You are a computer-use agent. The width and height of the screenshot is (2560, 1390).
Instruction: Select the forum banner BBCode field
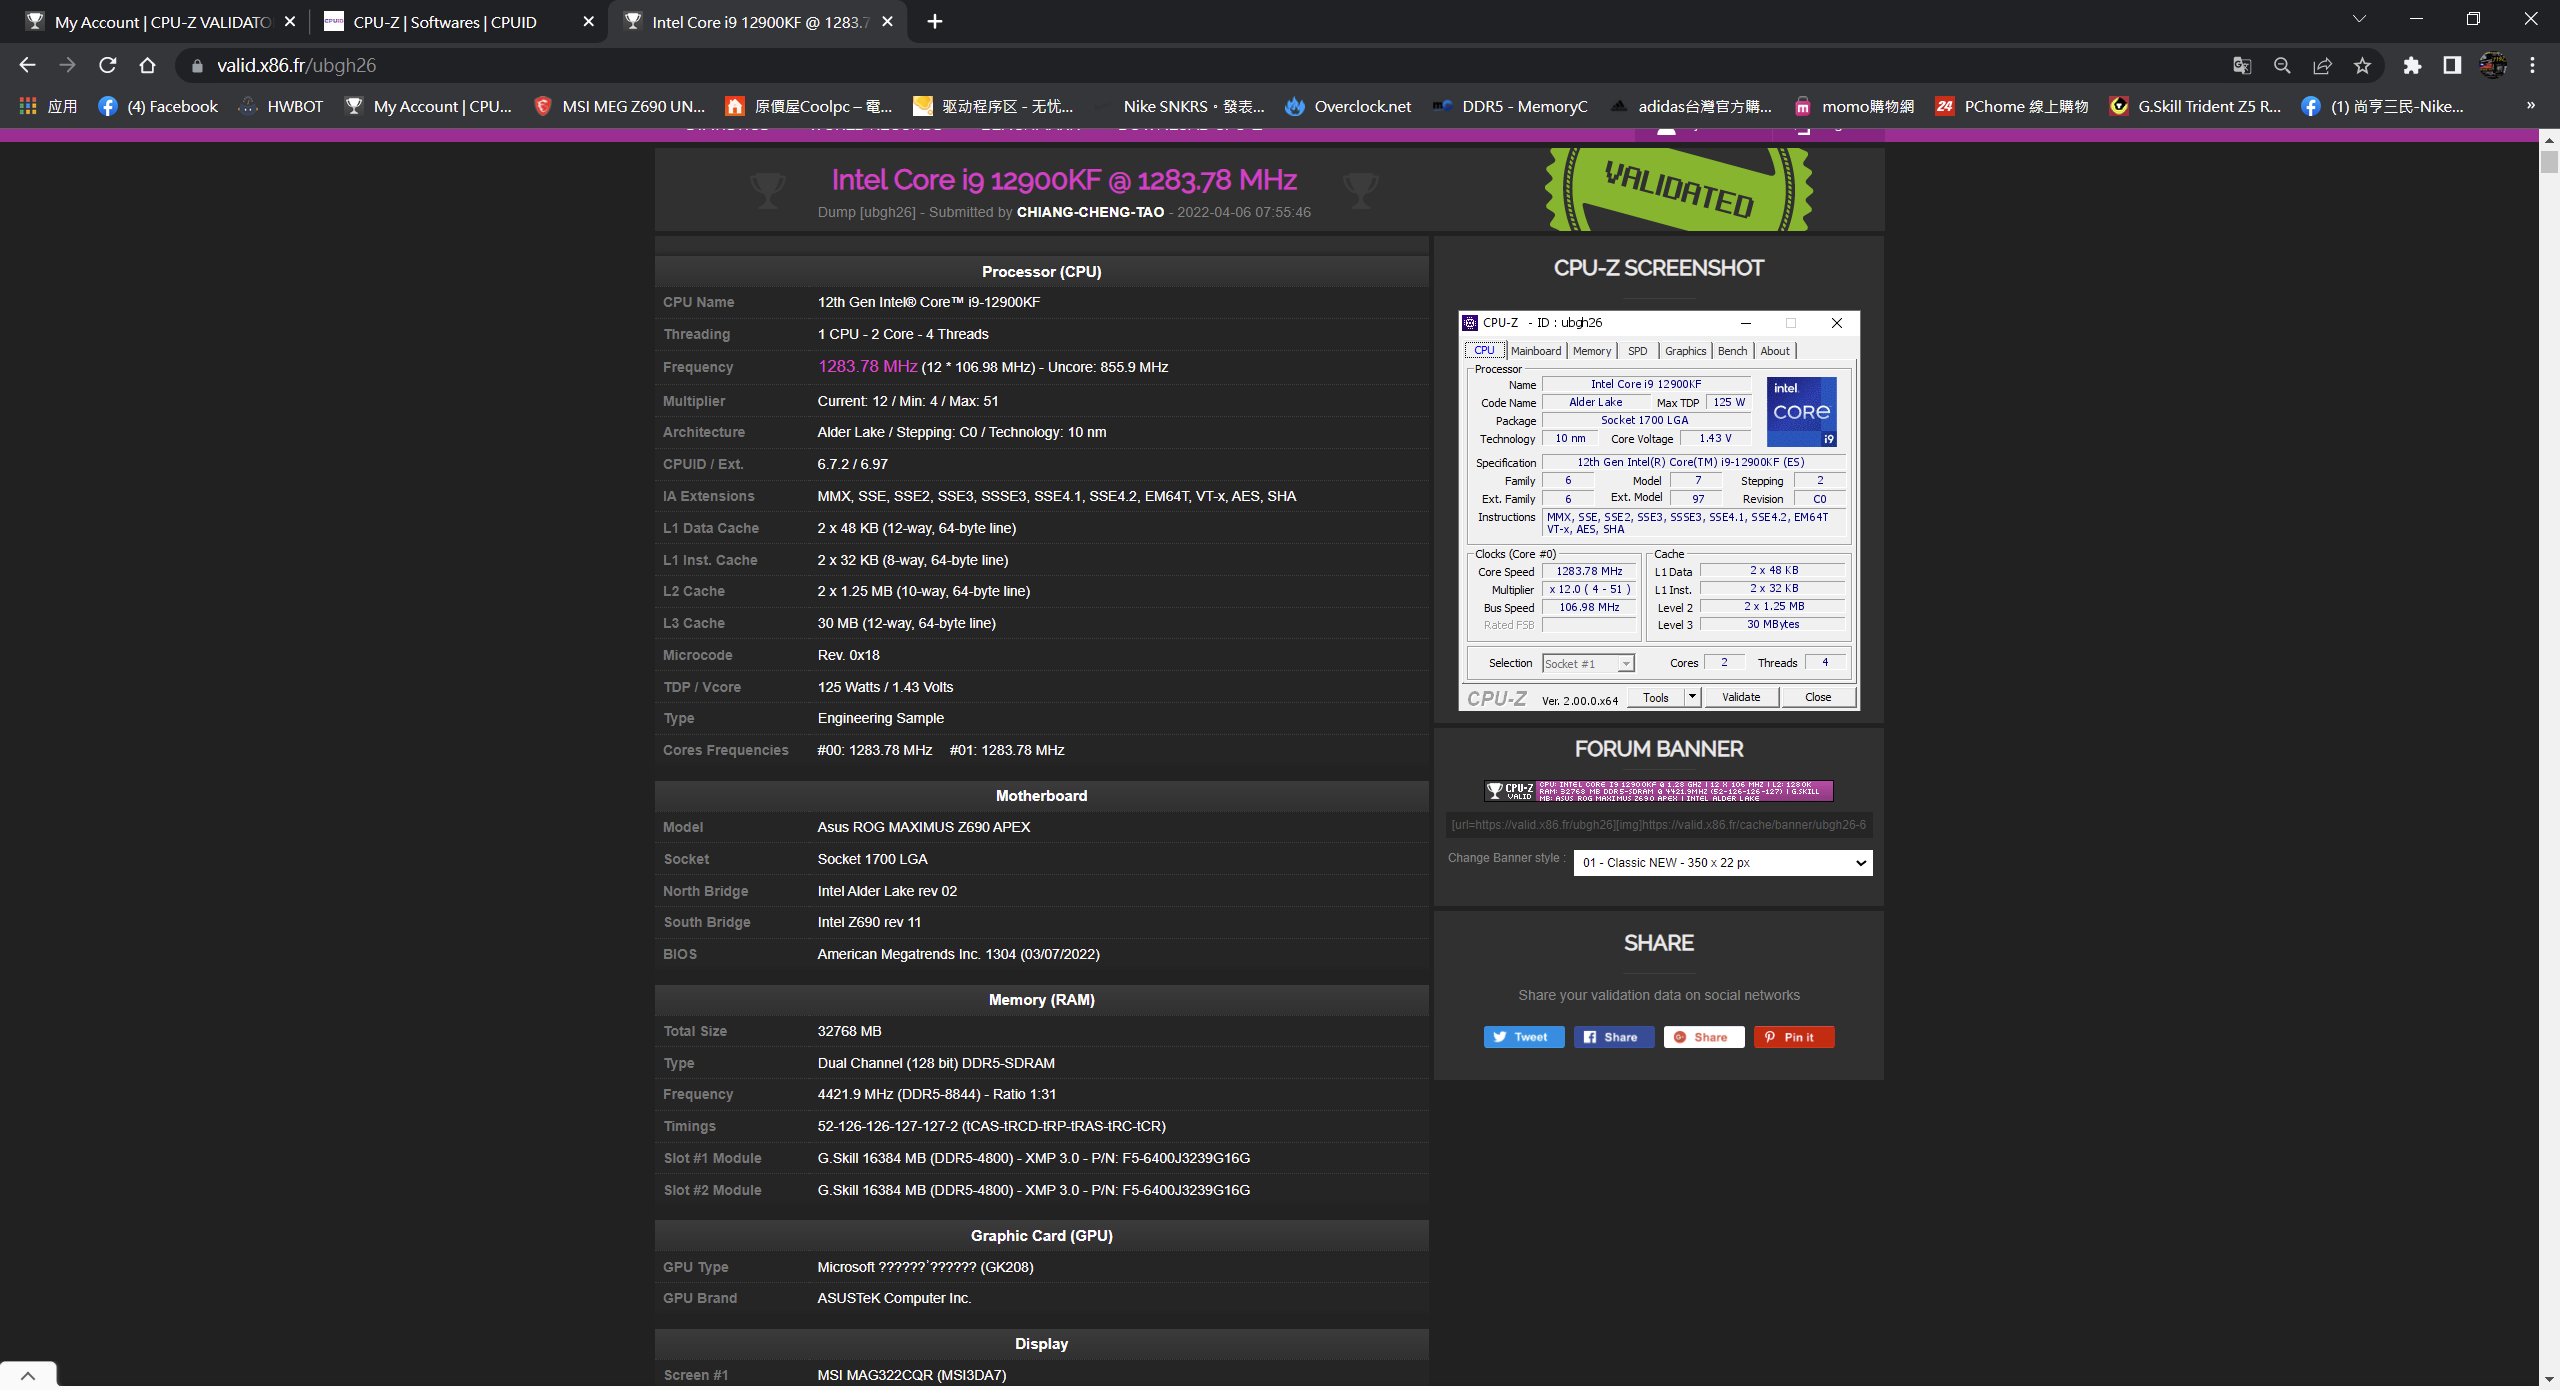pos(1659,825)
